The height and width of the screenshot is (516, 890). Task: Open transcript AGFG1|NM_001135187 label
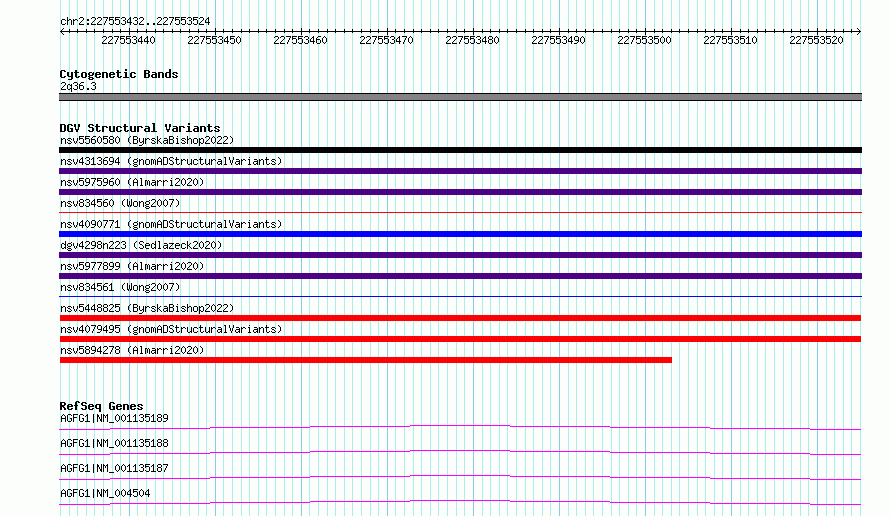[114, 468]
